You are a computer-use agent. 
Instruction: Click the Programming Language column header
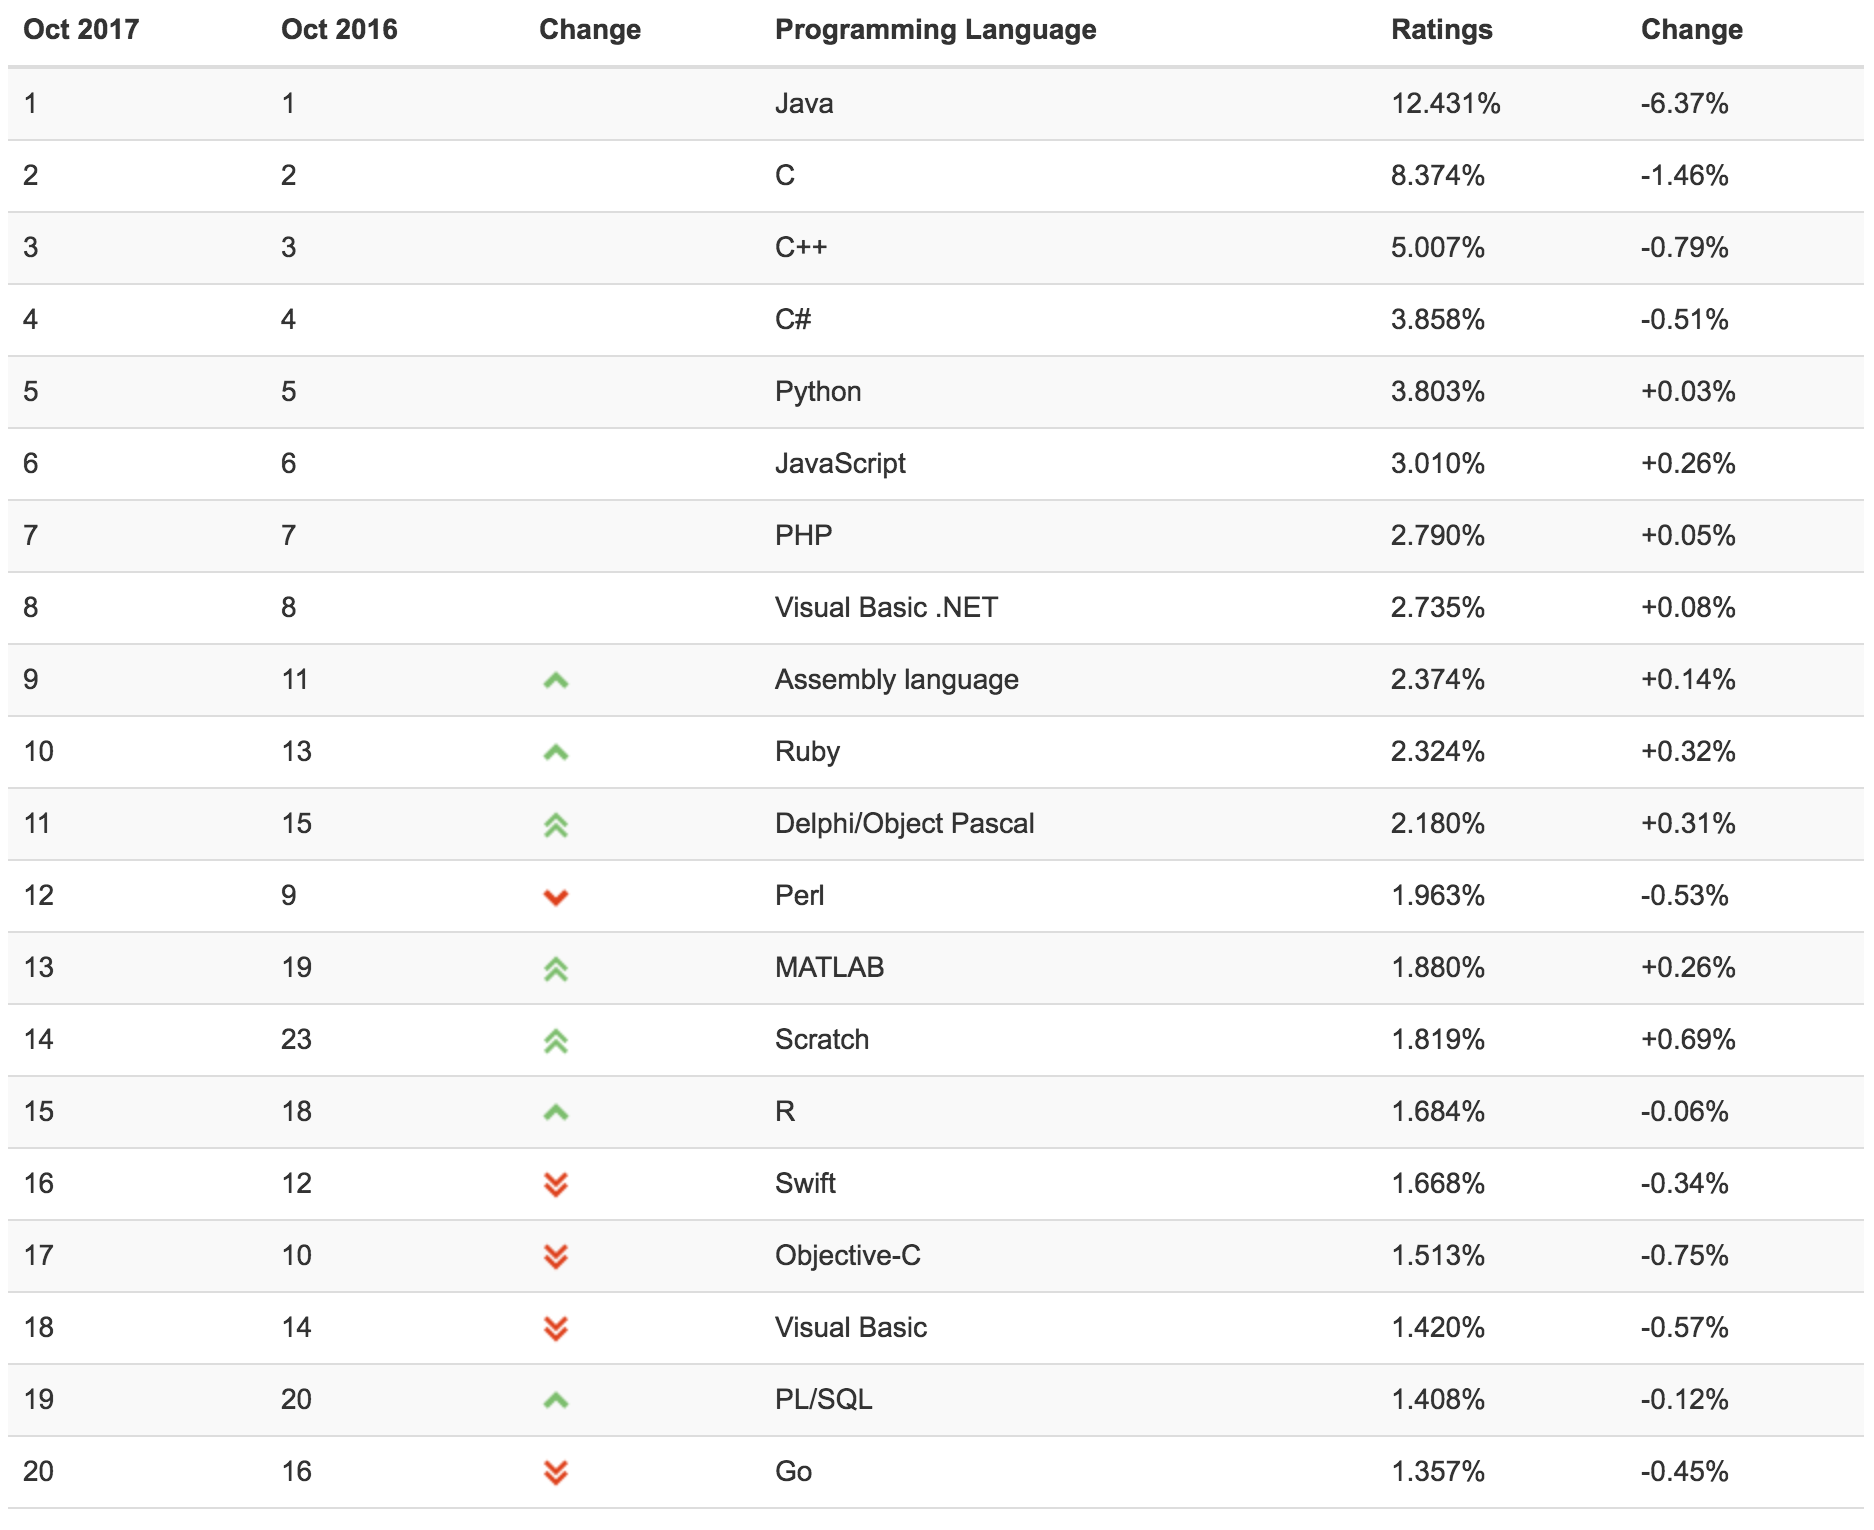[935, 30]
